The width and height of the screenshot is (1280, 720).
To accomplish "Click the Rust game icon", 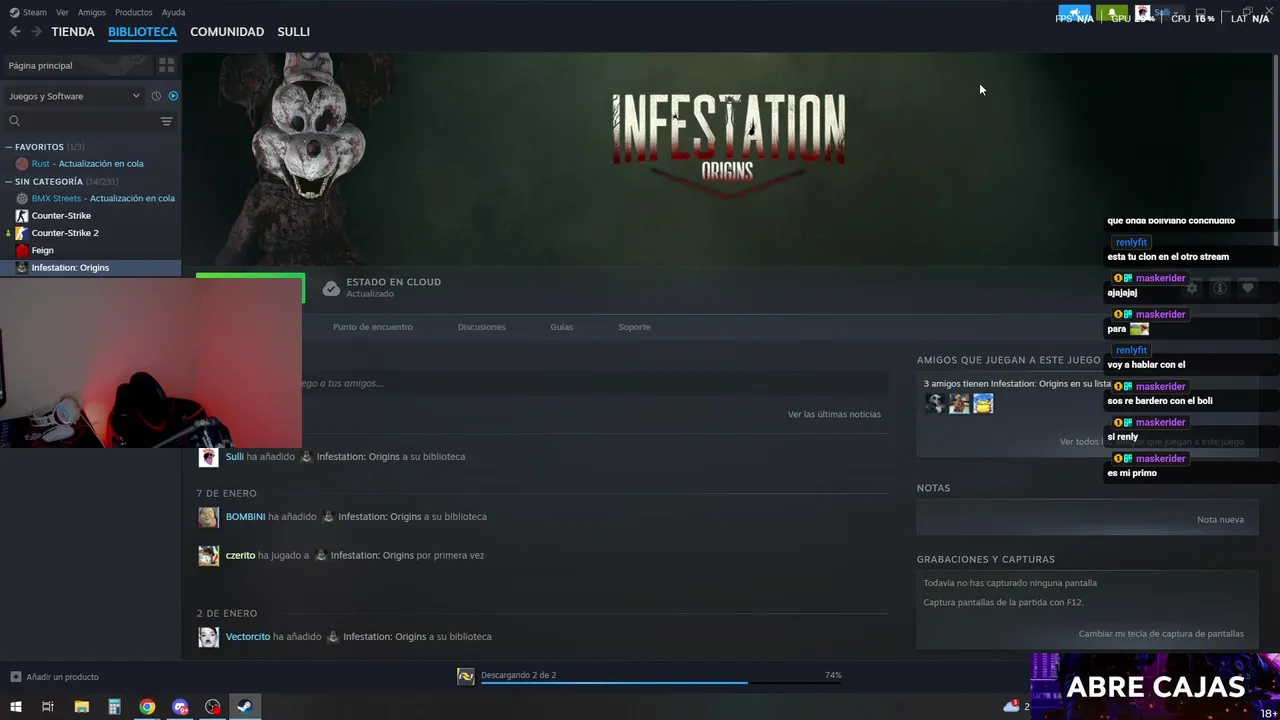I will tap(22, 164).
